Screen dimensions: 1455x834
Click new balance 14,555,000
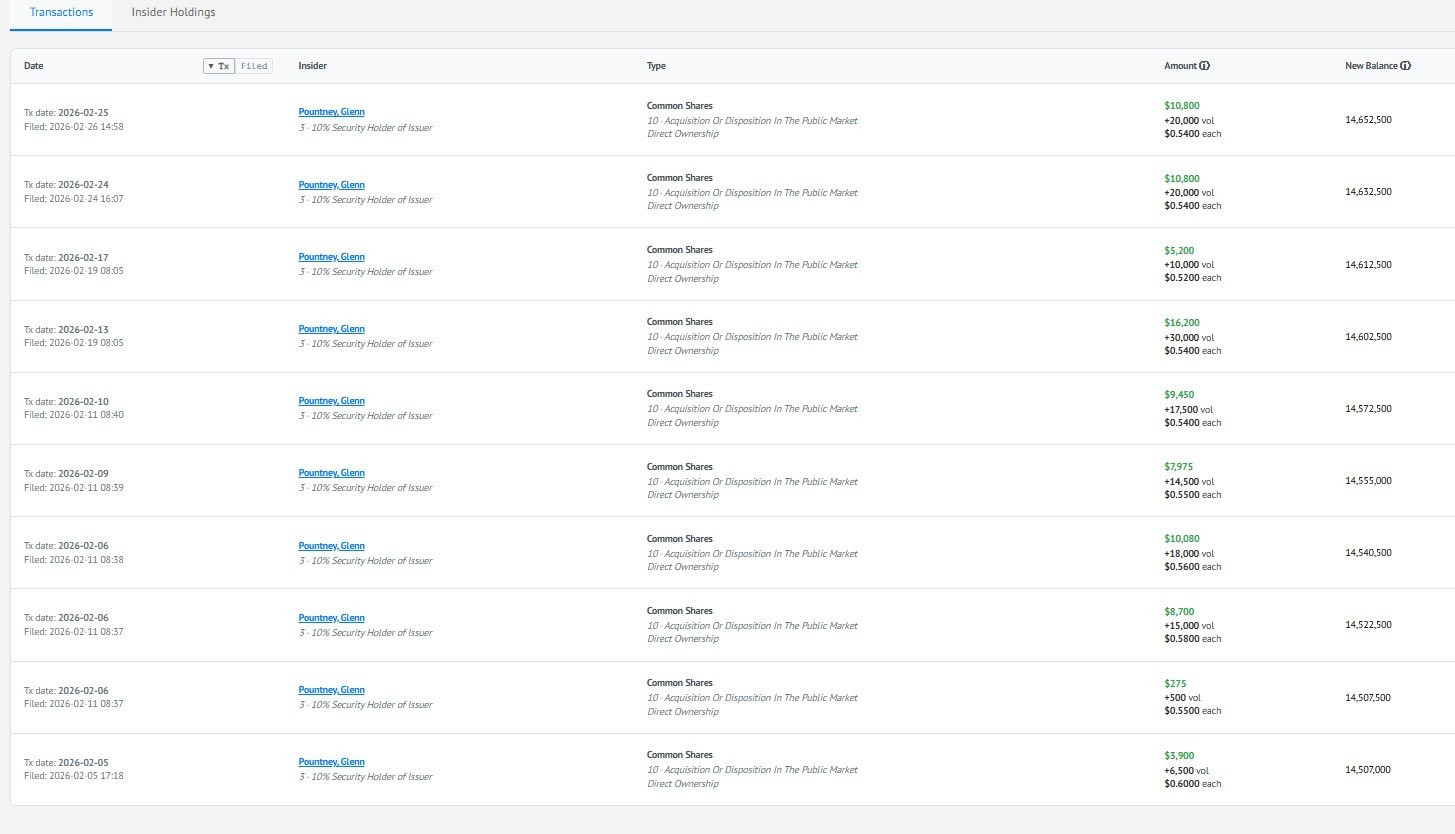tap(1368, 481)
